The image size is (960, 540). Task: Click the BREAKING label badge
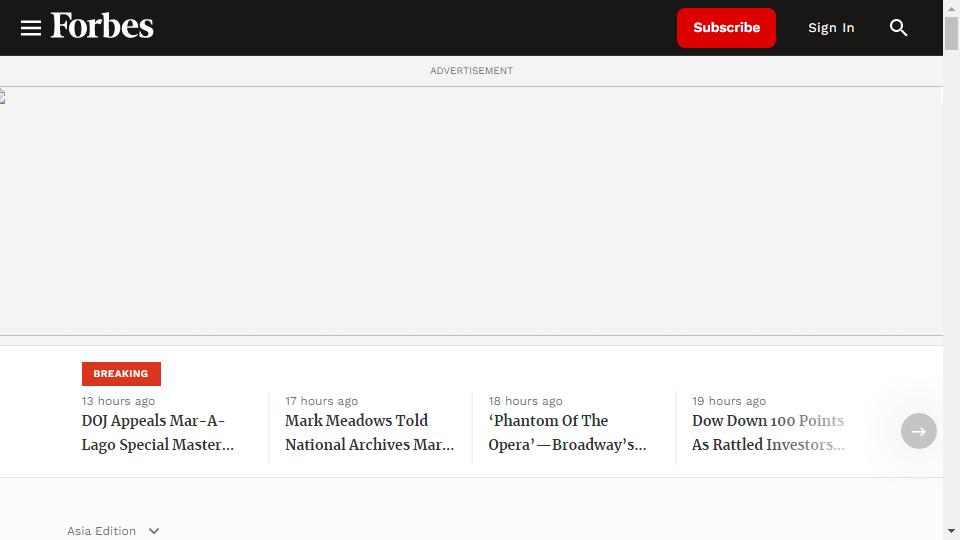pos(121,373)
